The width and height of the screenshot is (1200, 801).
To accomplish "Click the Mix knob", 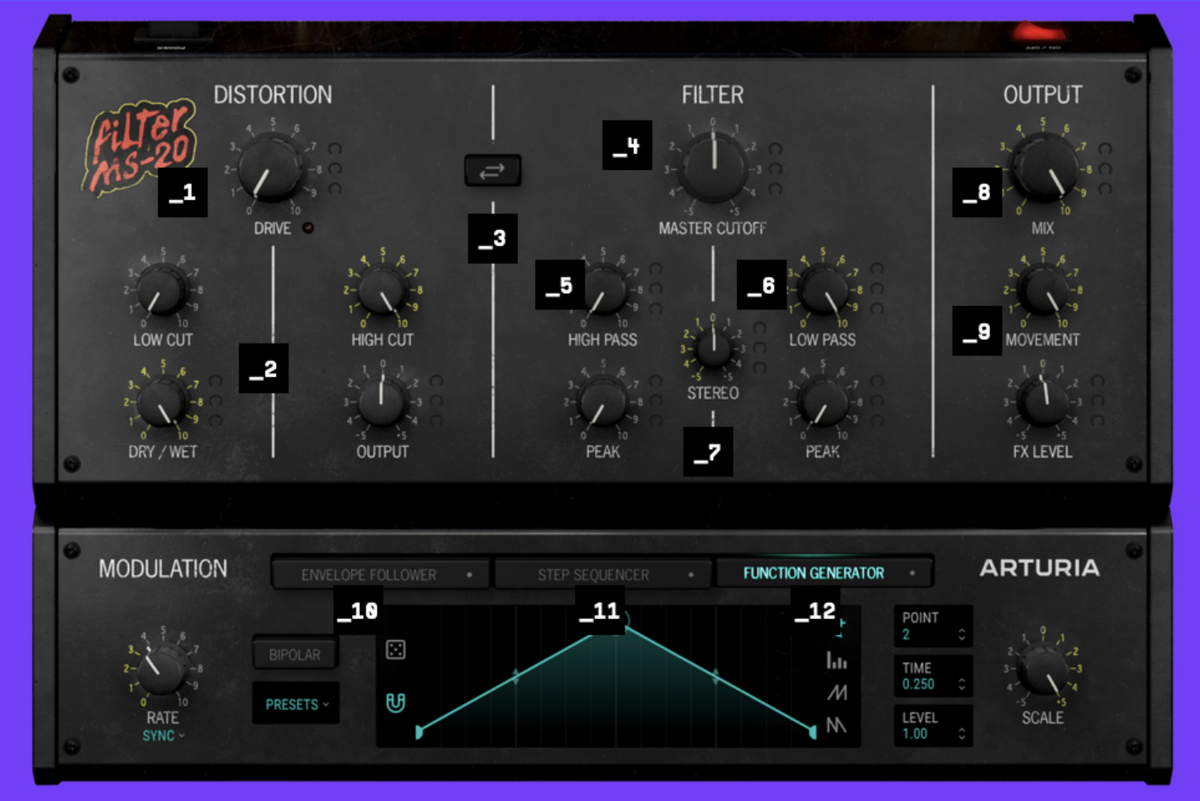I will (1042, 166).
